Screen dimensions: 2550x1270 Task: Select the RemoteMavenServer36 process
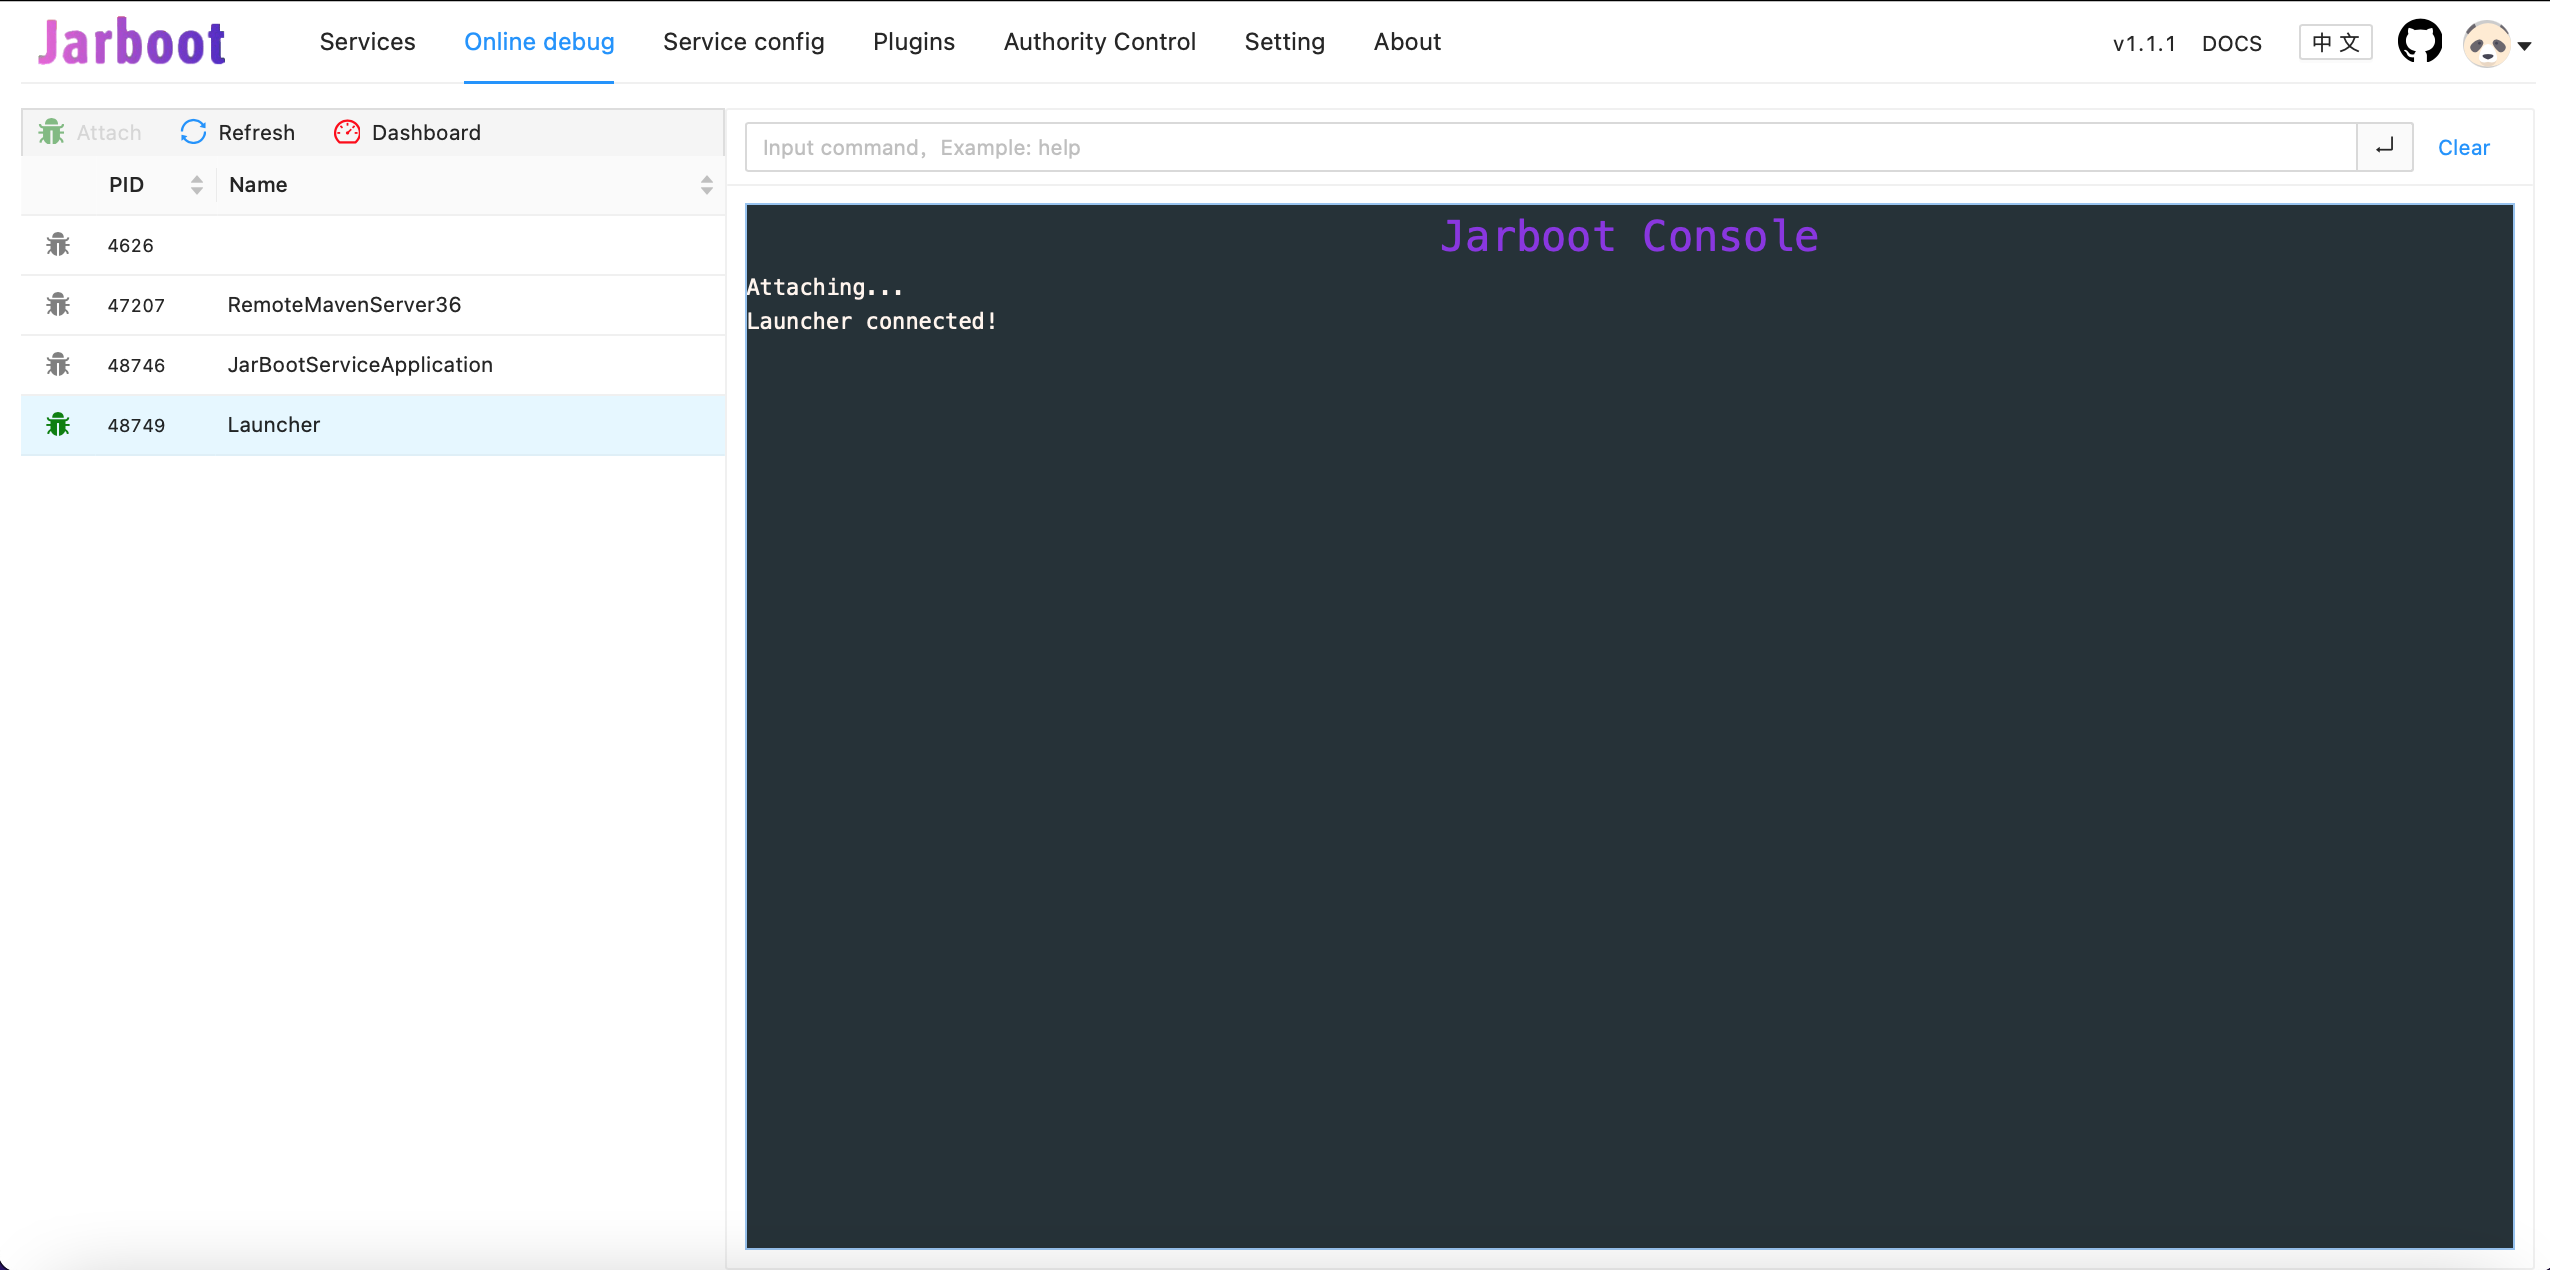373,305
